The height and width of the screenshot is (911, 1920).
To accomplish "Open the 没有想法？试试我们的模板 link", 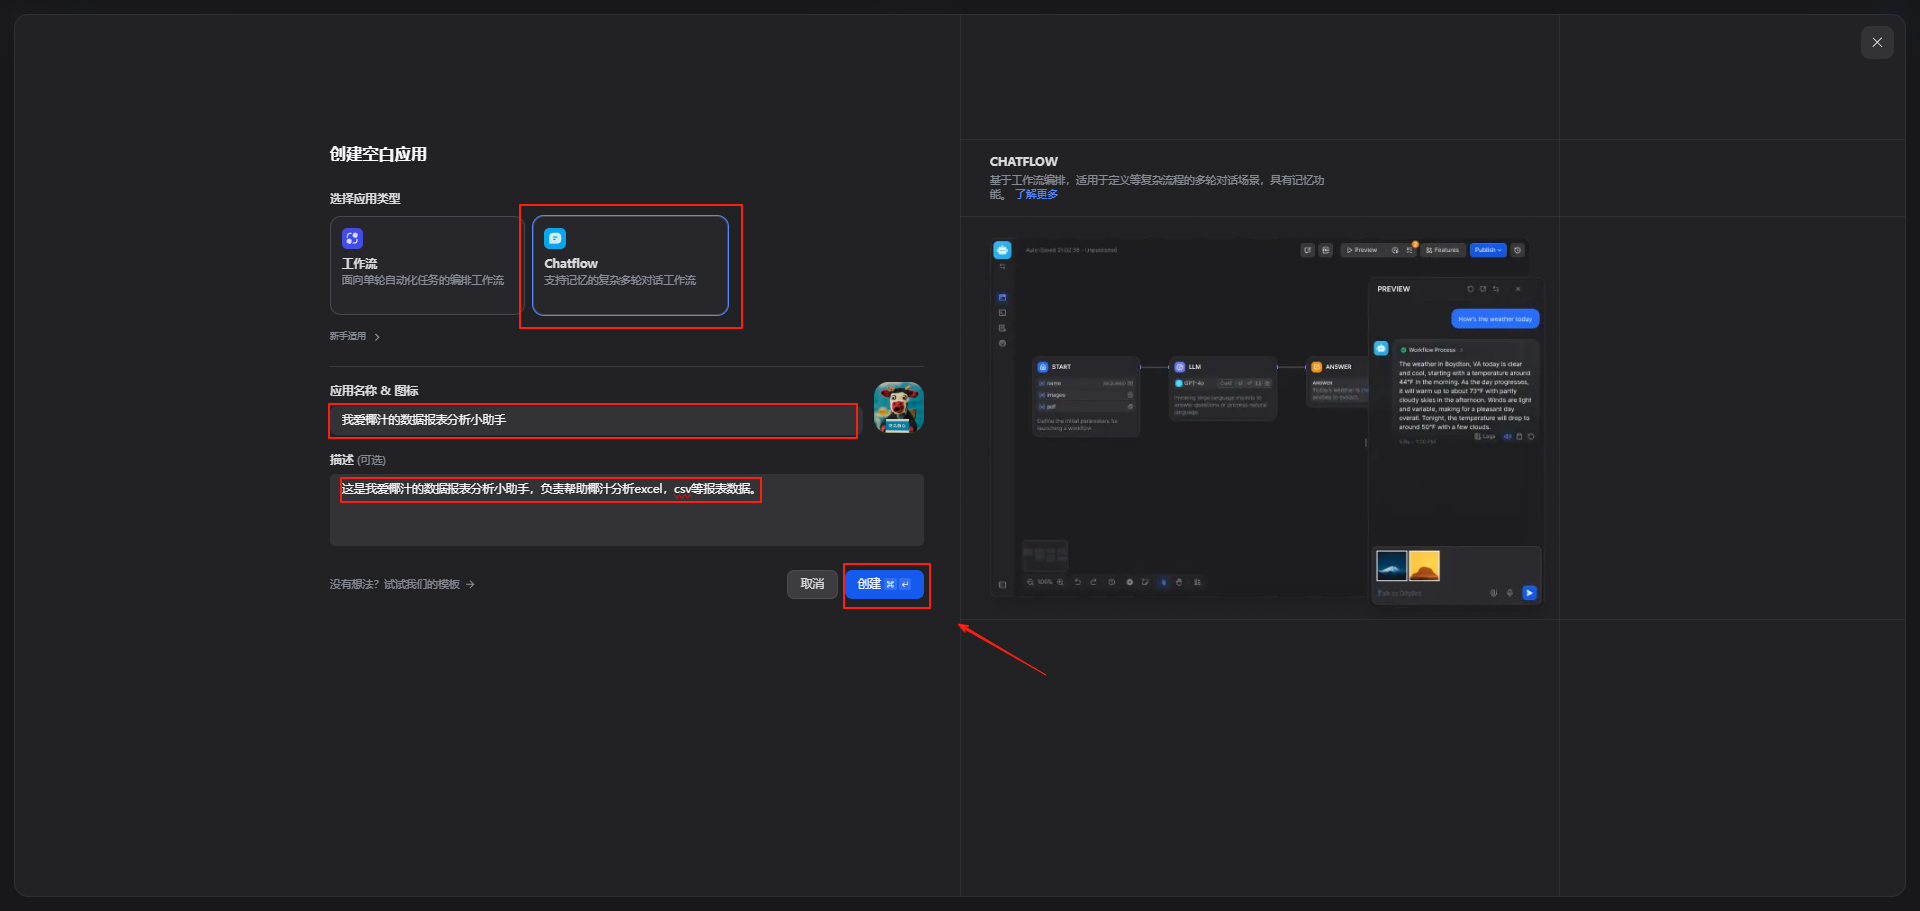I will pyautogui.click(x=402, y=584).
